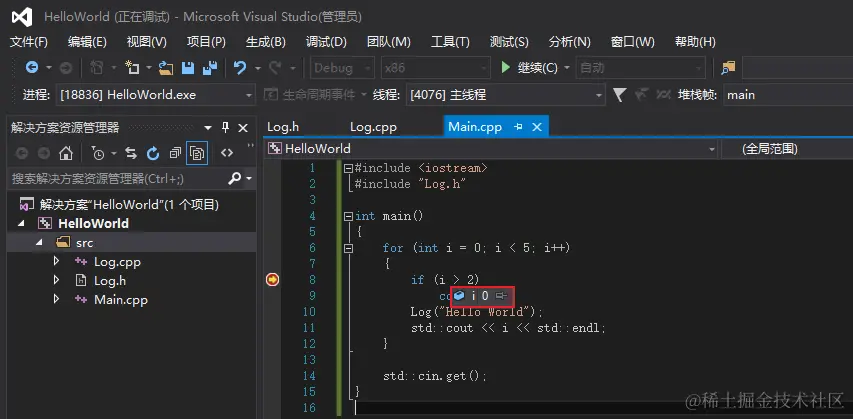Image resolution: width=853 pixels, height=419 pixels.
Task: Select Main.cpp in Solution Explorer tree
Action: pos(121,300)
